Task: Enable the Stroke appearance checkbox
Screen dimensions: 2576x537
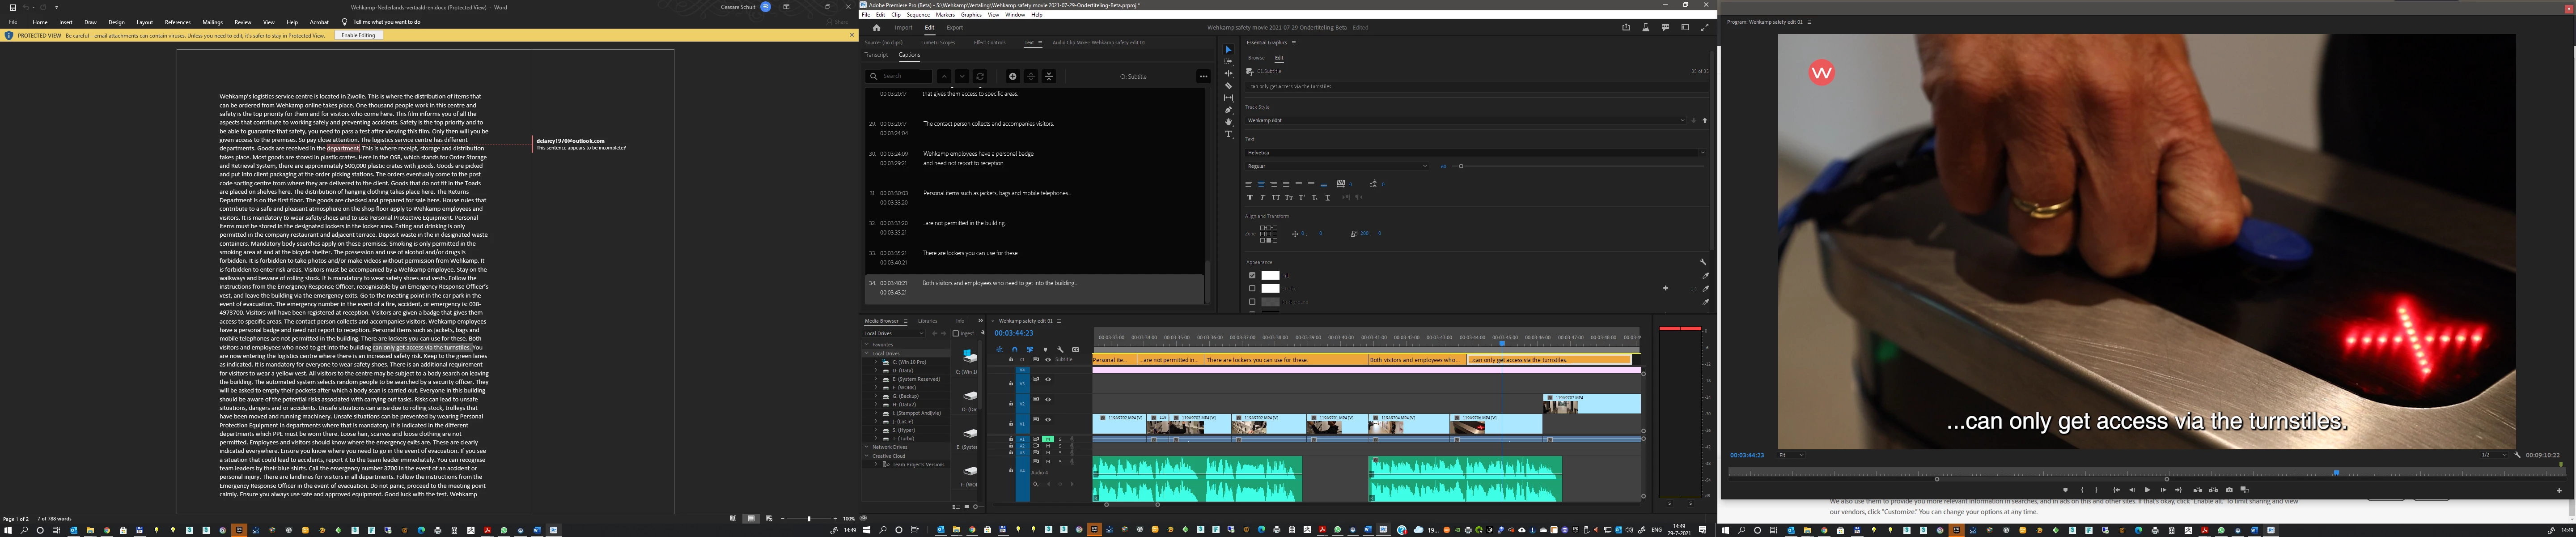Action: [x=1252, y=289]
